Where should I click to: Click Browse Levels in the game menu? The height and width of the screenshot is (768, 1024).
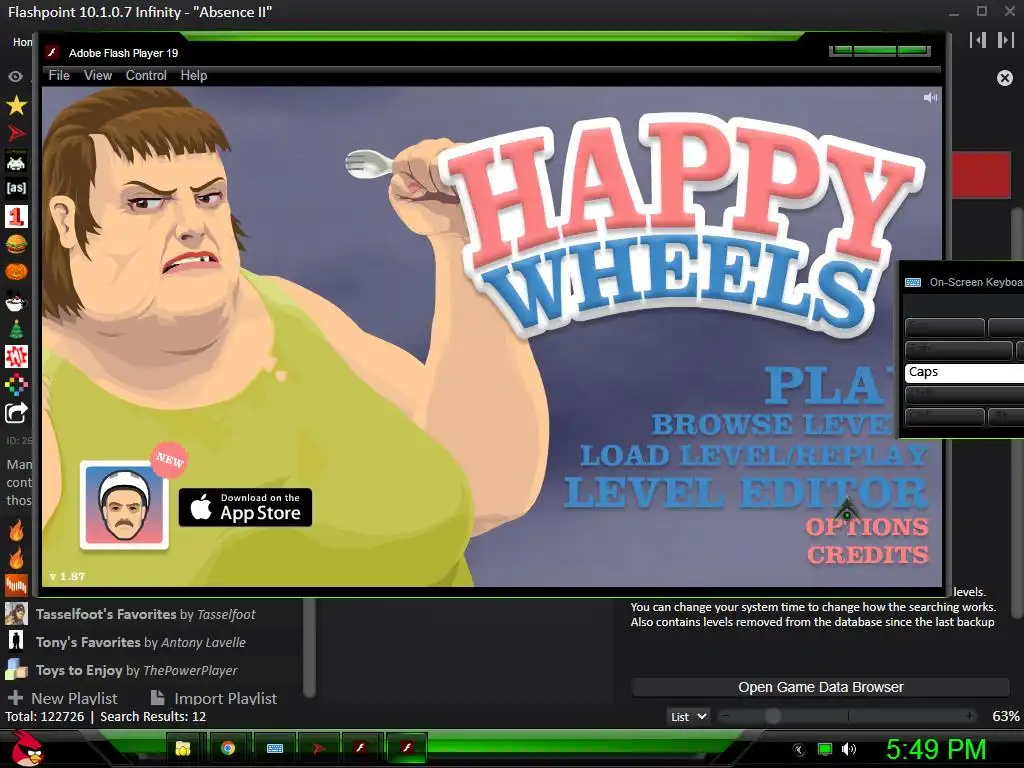[772, 424]
